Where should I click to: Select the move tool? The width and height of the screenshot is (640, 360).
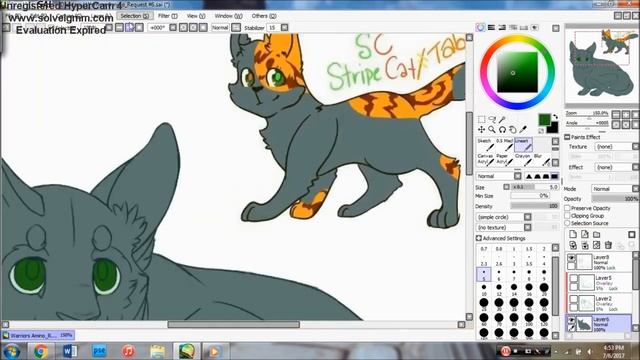pos(482,129)
